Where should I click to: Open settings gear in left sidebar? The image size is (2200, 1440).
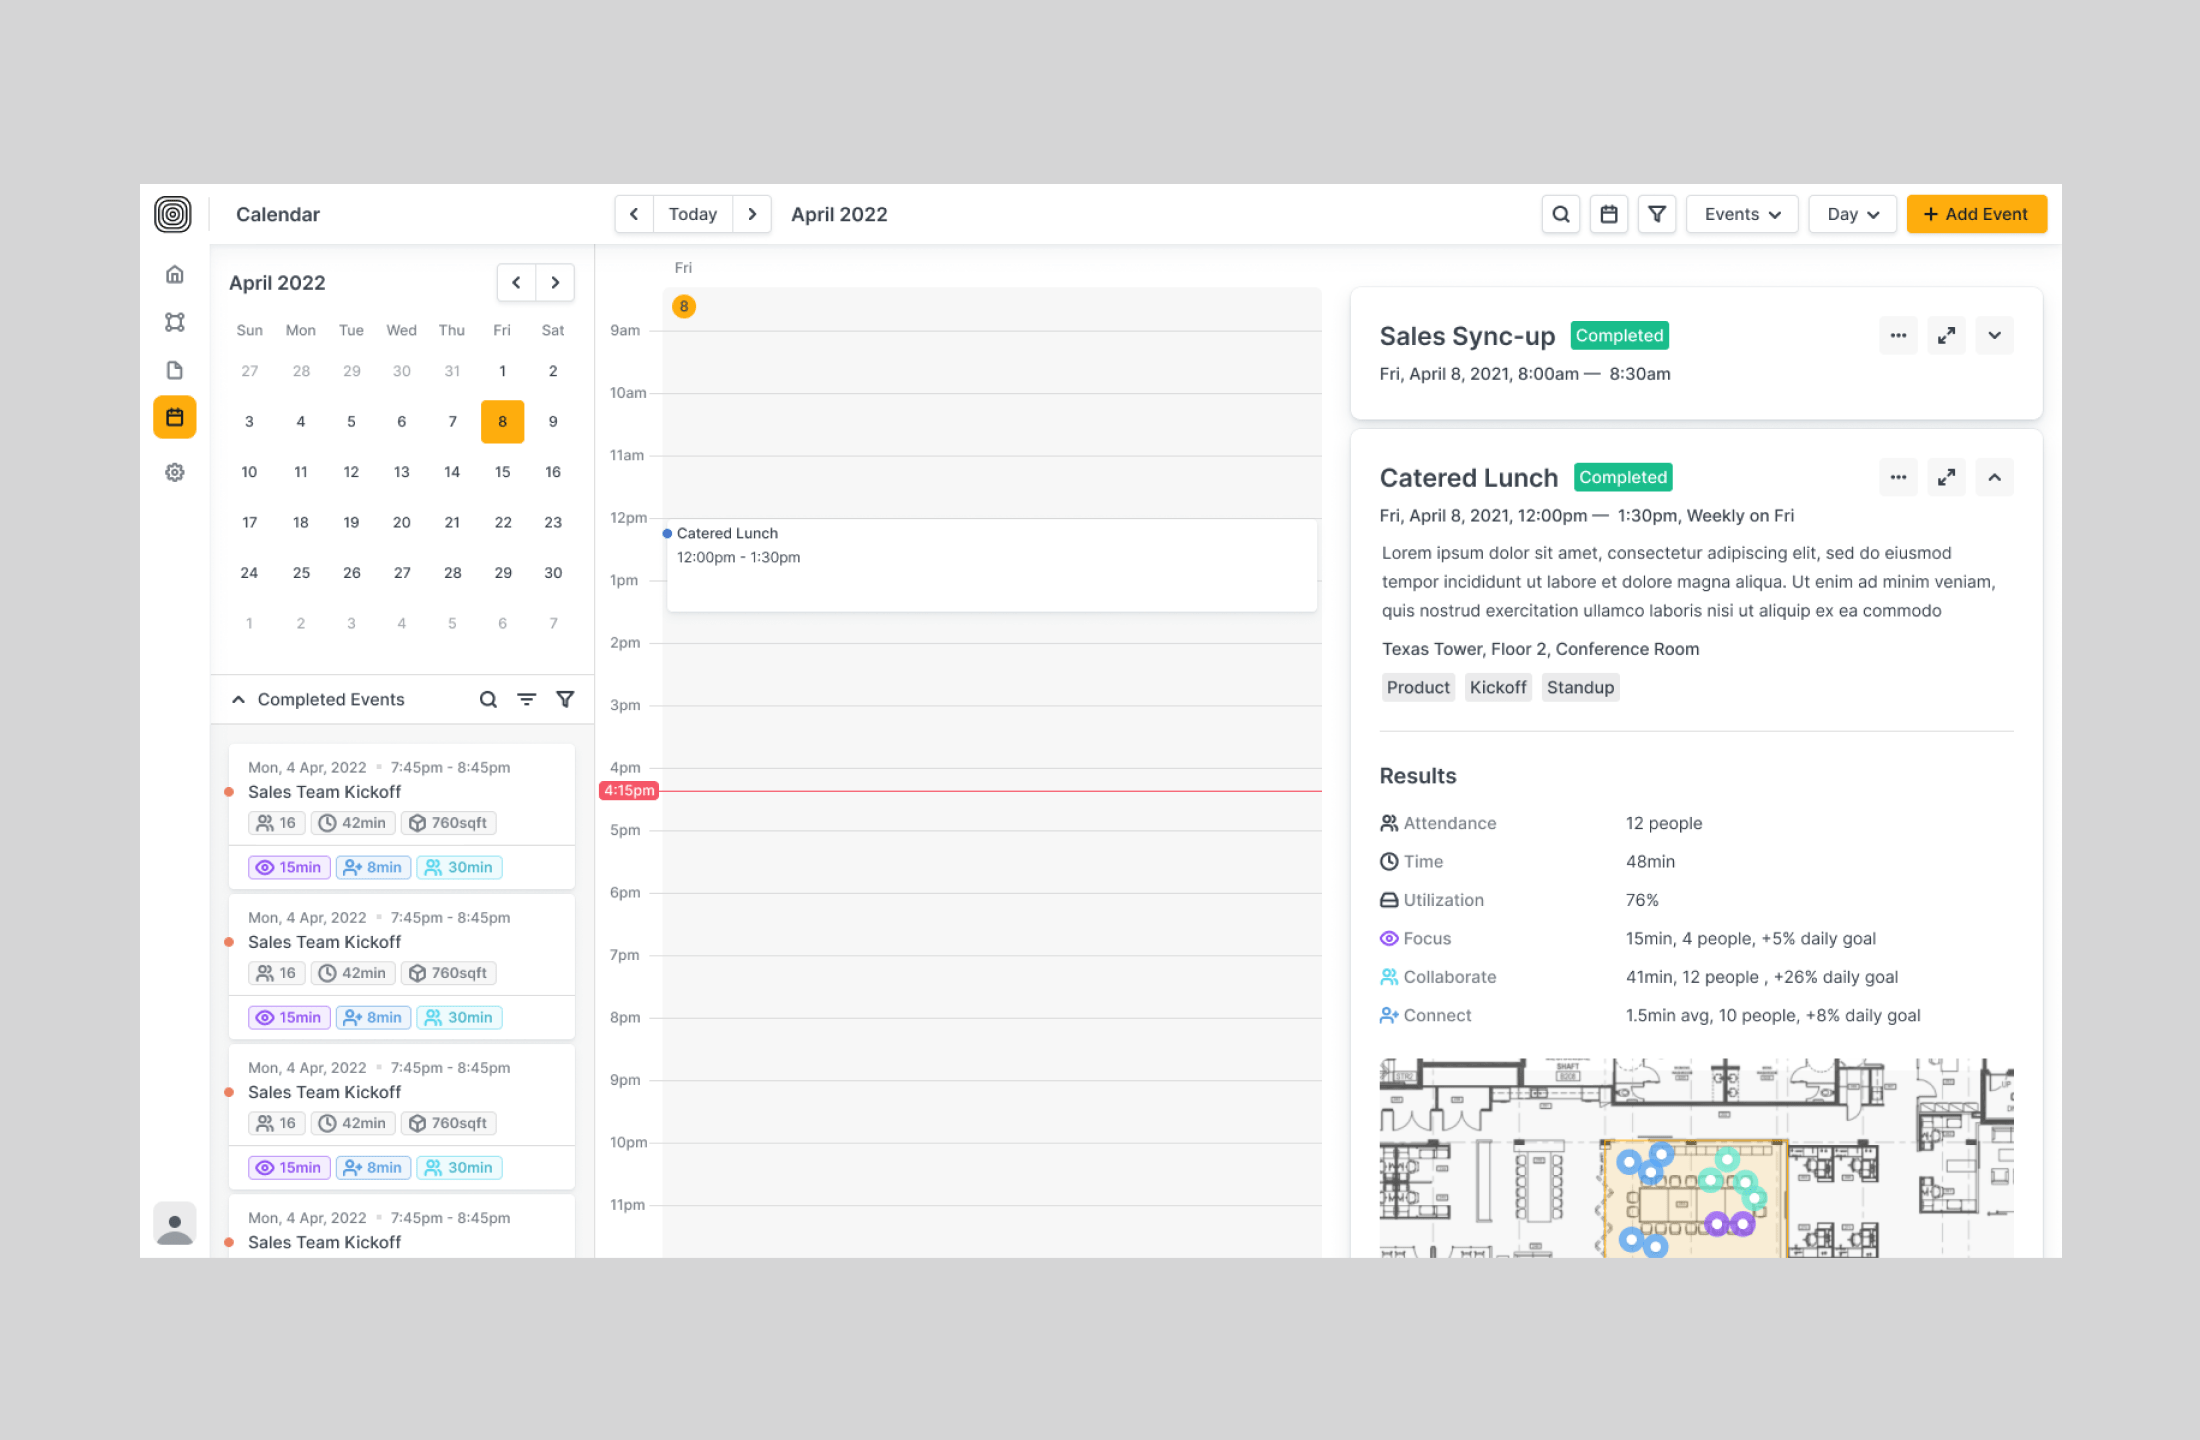[x=175, y=472]
